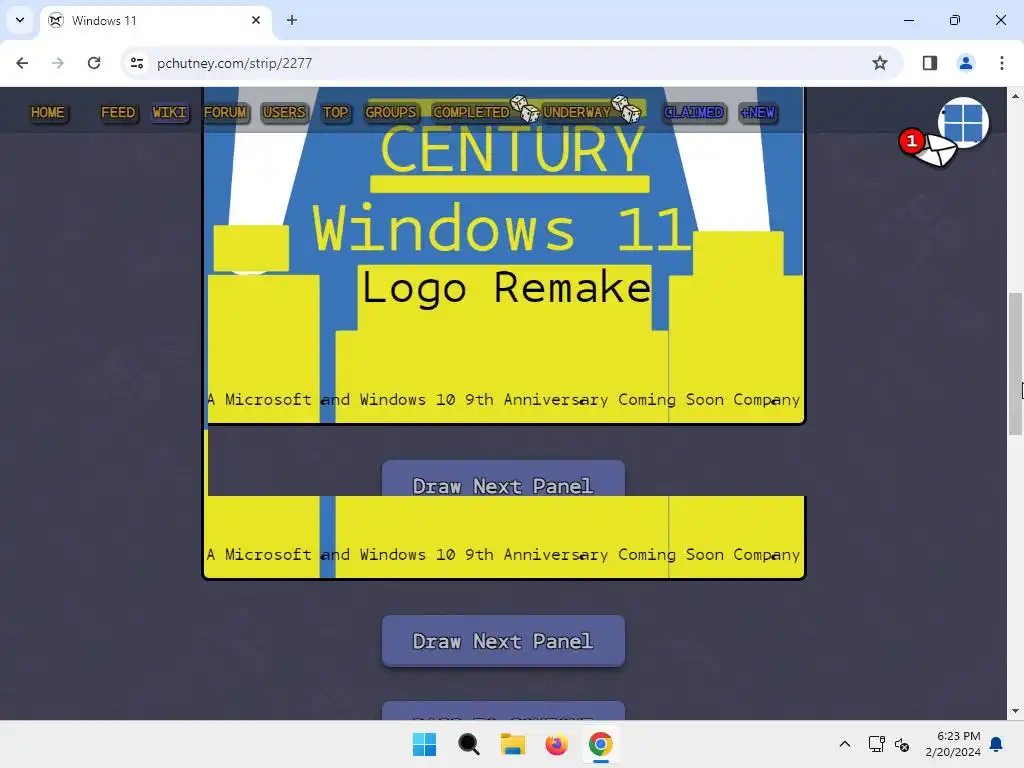Go to the WIKI page
The image size is (1024, 768).
tap(169, 112)
